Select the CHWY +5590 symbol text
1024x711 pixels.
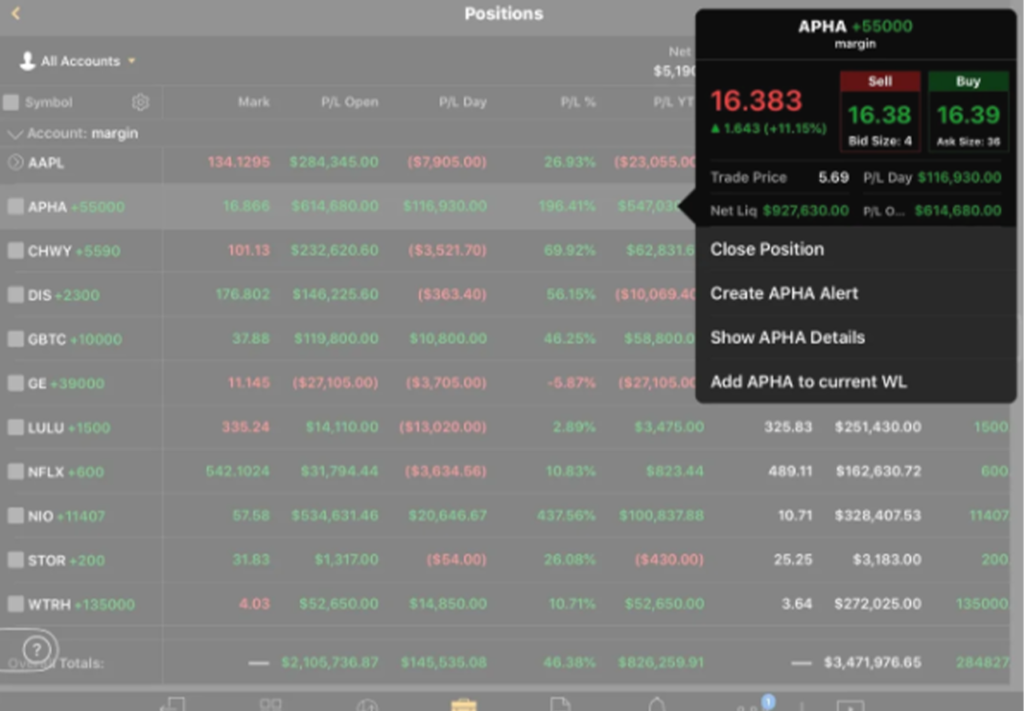(x=74, y=251)
